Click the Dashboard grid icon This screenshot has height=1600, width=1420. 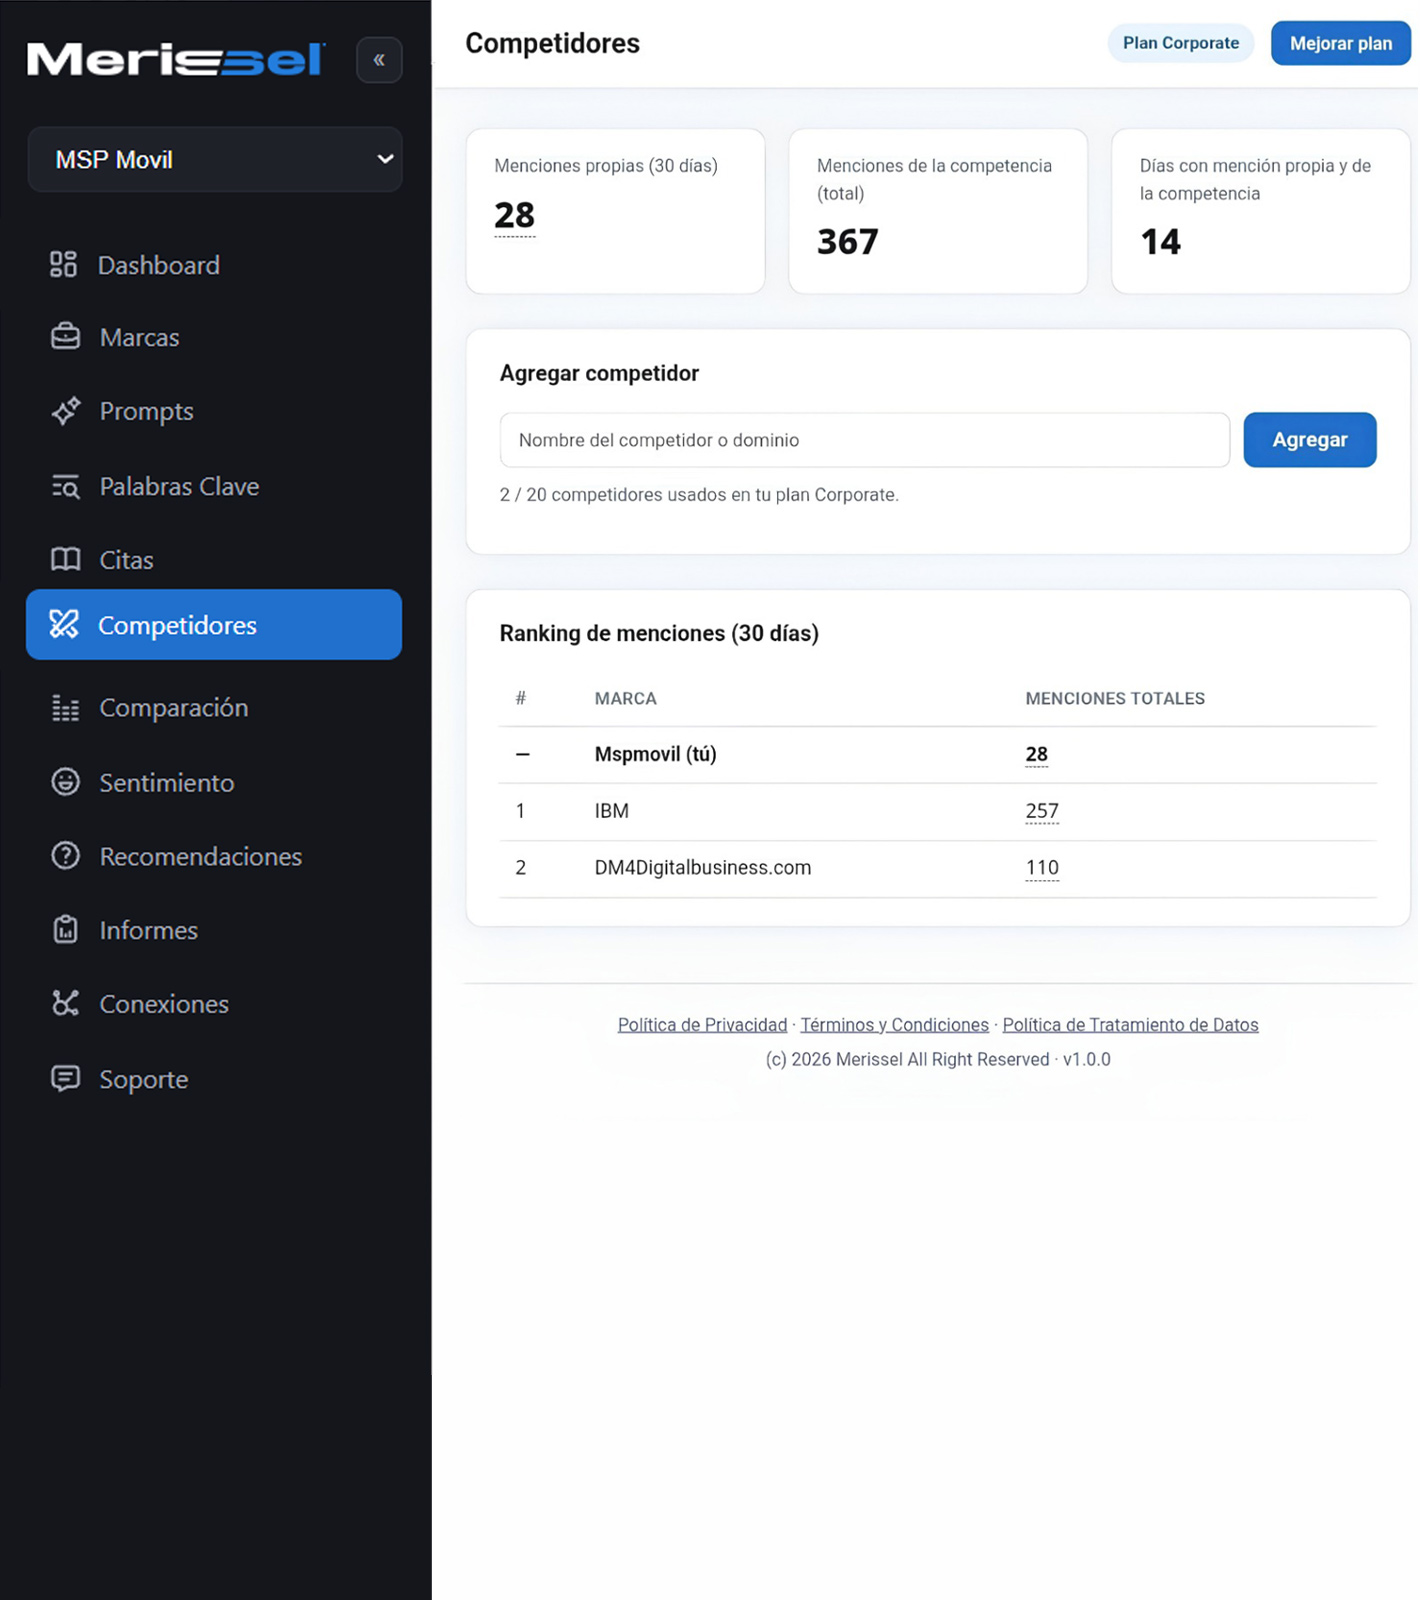64,264
